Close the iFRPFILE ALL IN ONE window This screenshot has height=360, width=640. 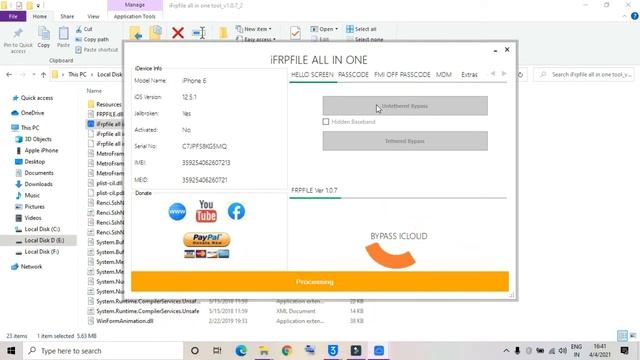(x=507, y=49)
